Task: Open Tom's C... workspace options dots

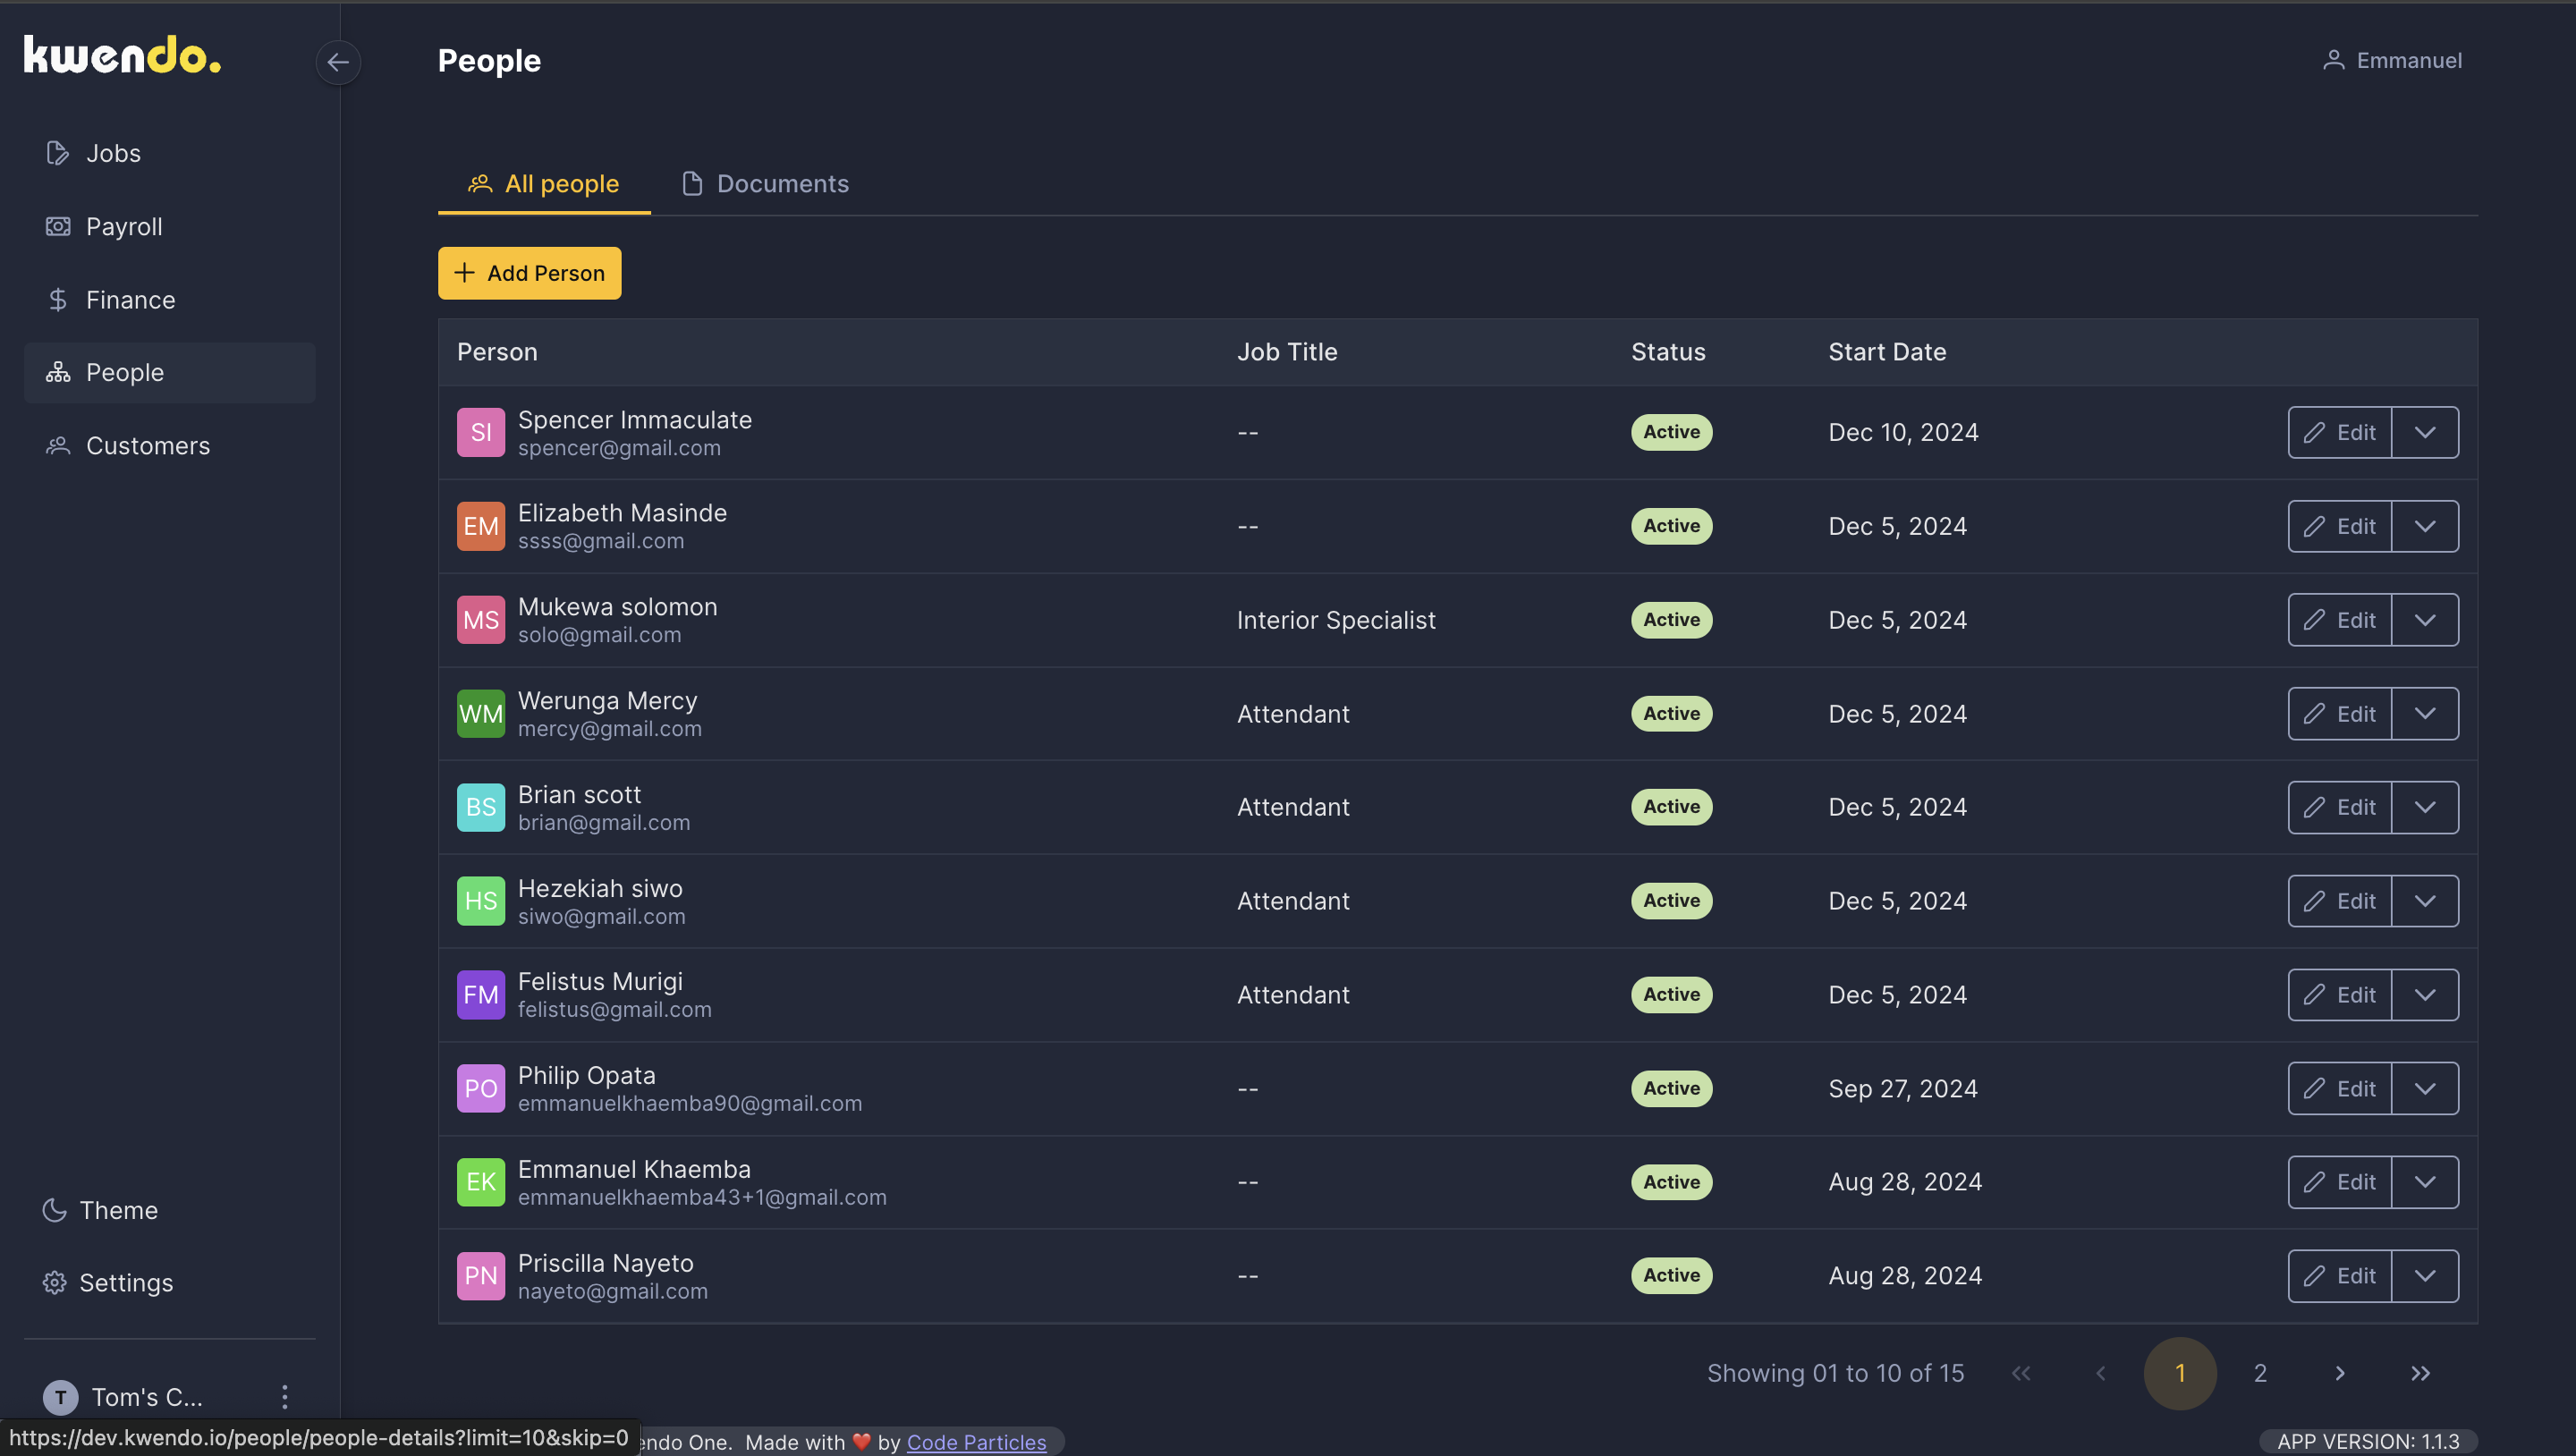Action: pos(285,1397)
